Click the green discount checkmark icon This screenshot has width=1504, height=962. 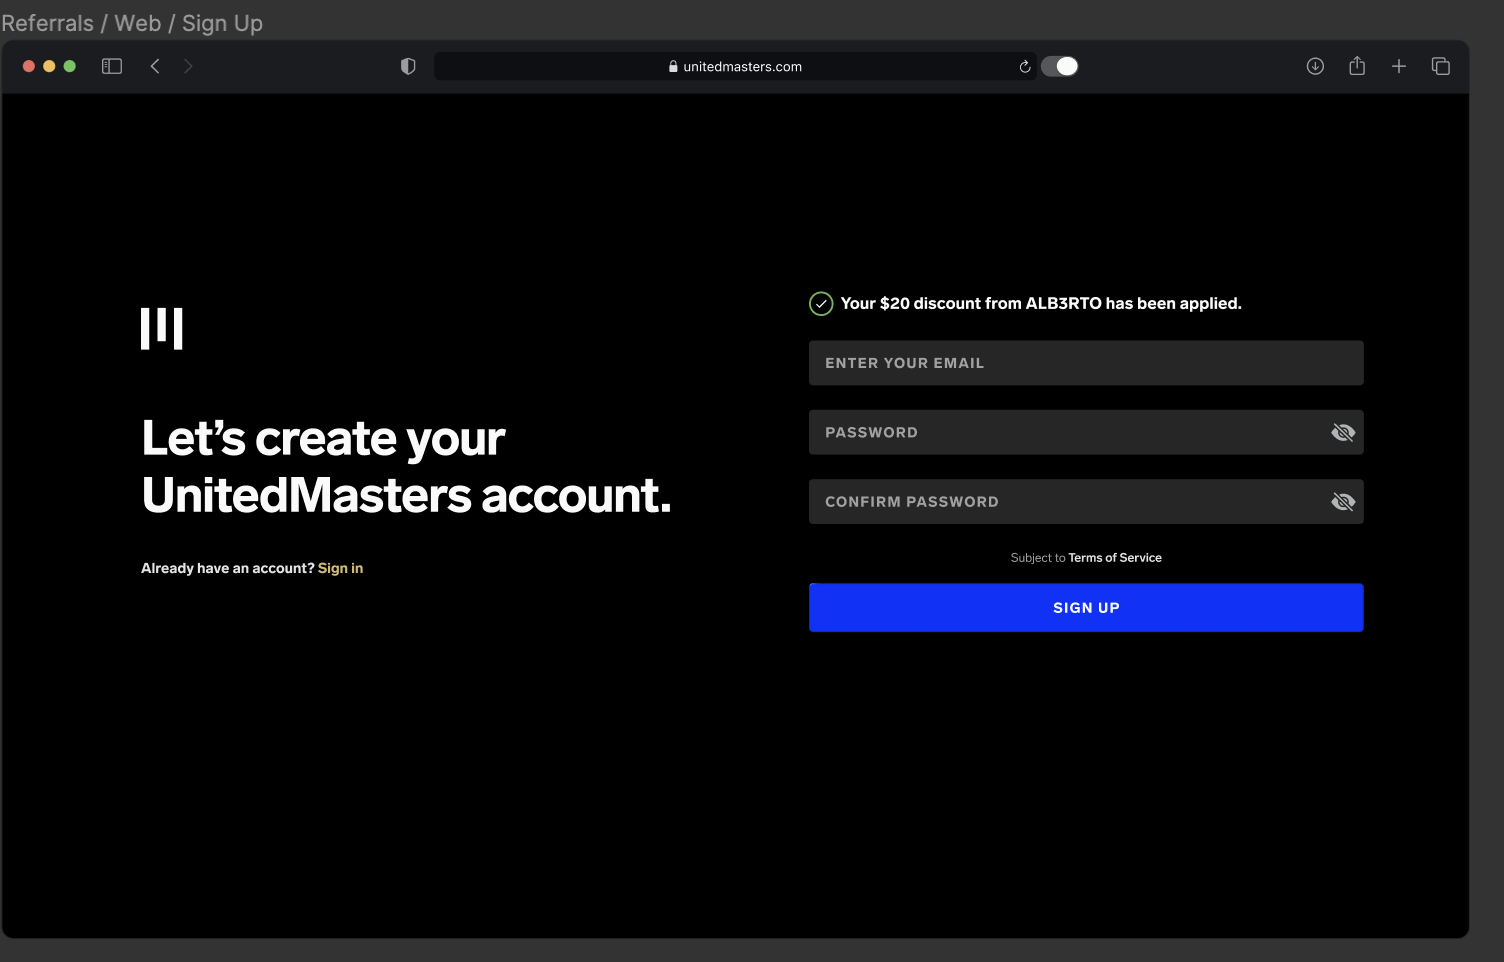click(821, 303)
